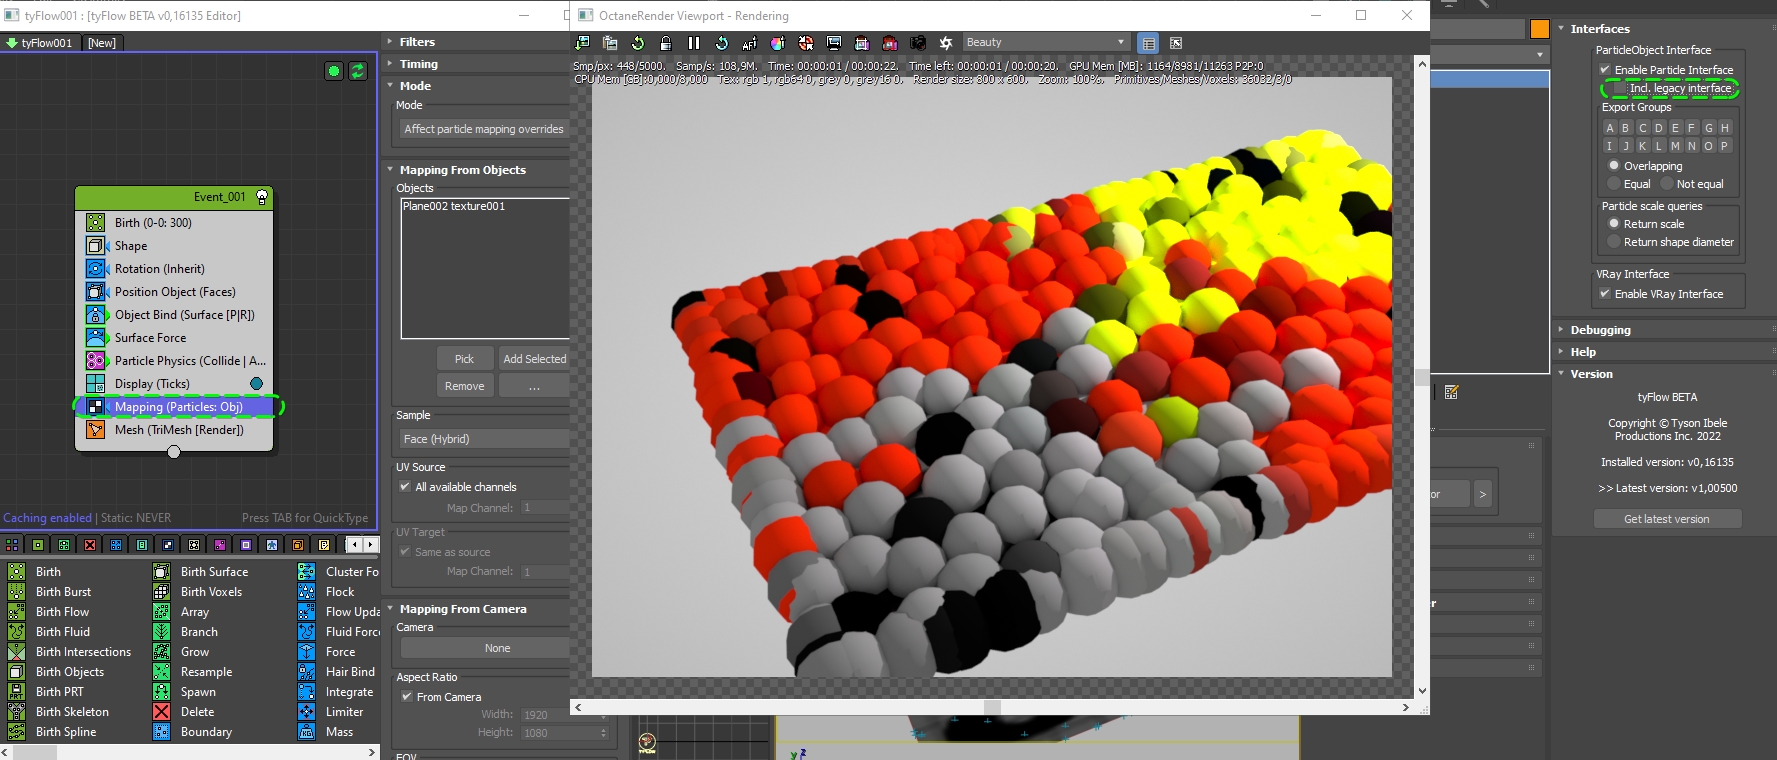1777x760 pixels.
Task: Toggle the Event_001 lightbulb icon
Action: point(262,197)
